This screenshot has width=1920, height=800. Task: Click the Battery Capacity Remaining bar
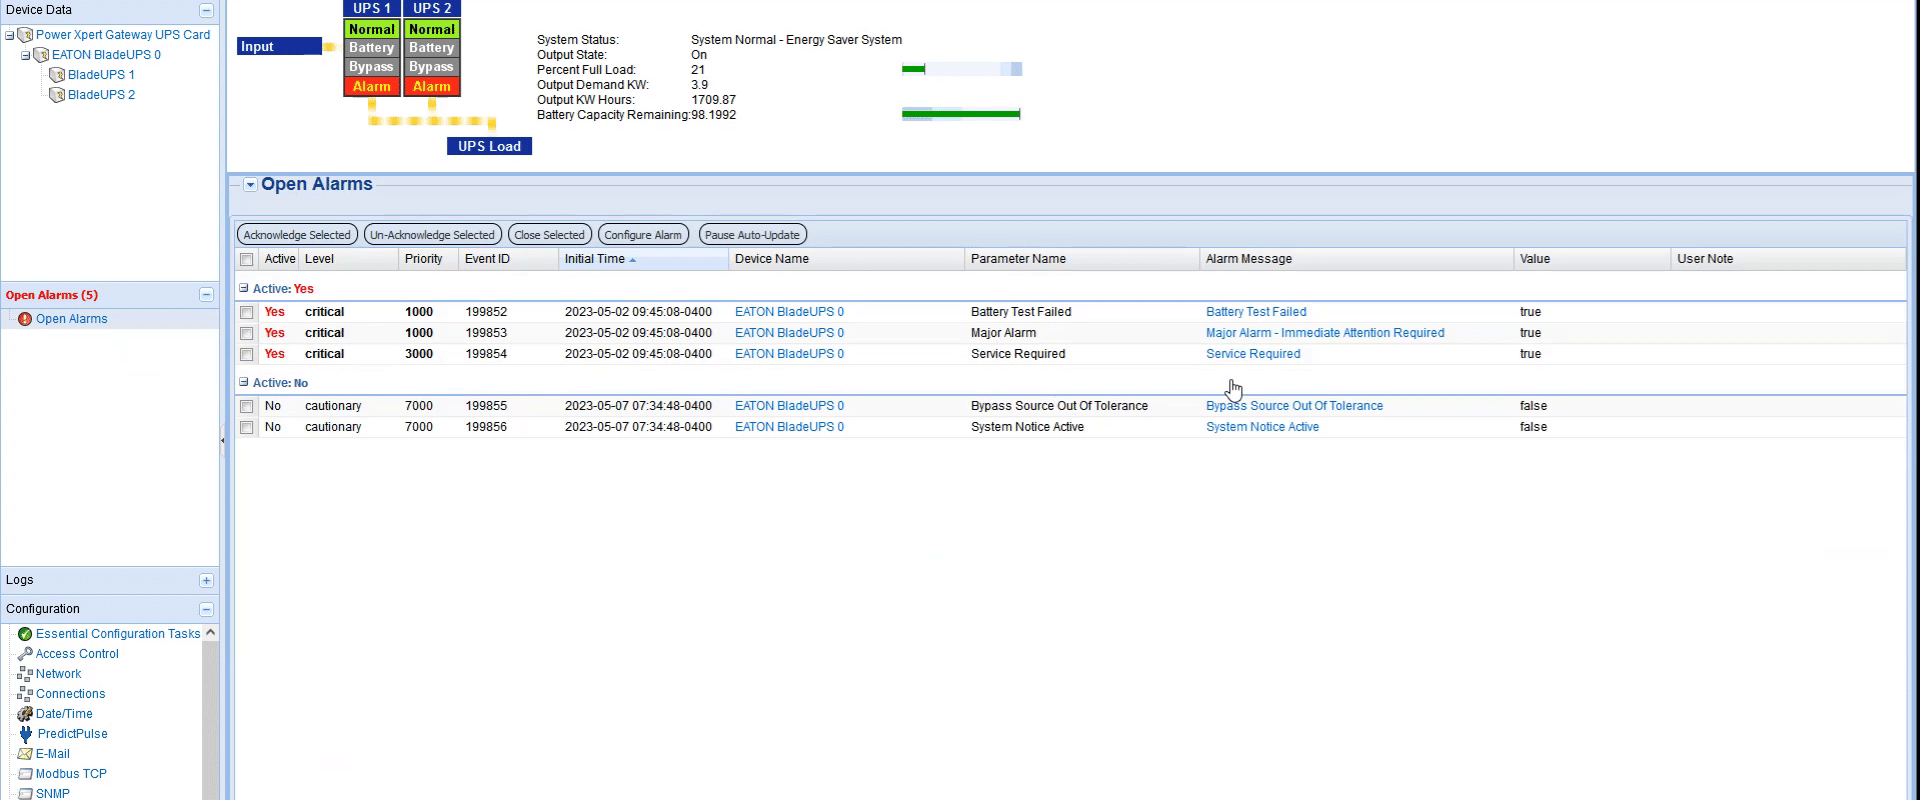(961, 114)
